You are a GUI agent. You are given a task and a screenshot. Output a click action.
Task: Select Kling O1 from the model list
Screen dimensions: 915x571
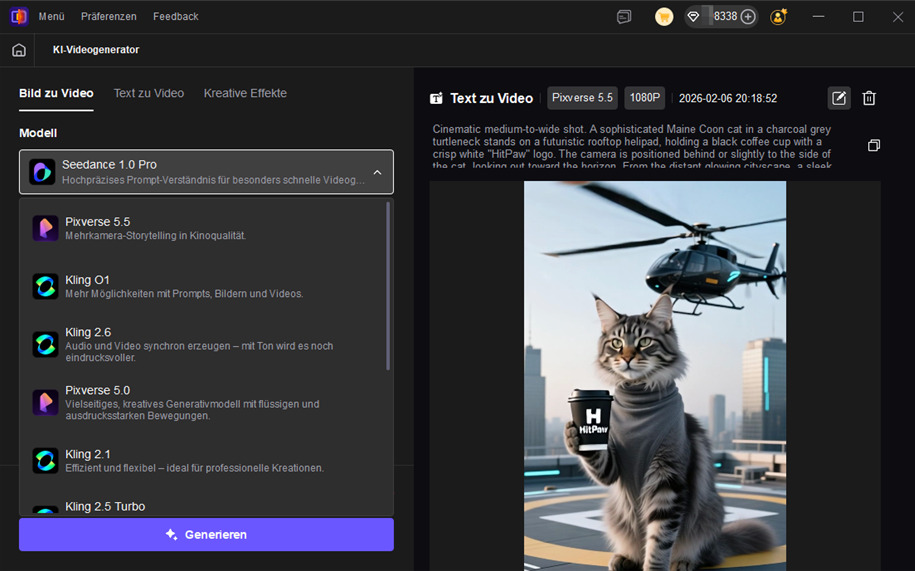point(202,286)
